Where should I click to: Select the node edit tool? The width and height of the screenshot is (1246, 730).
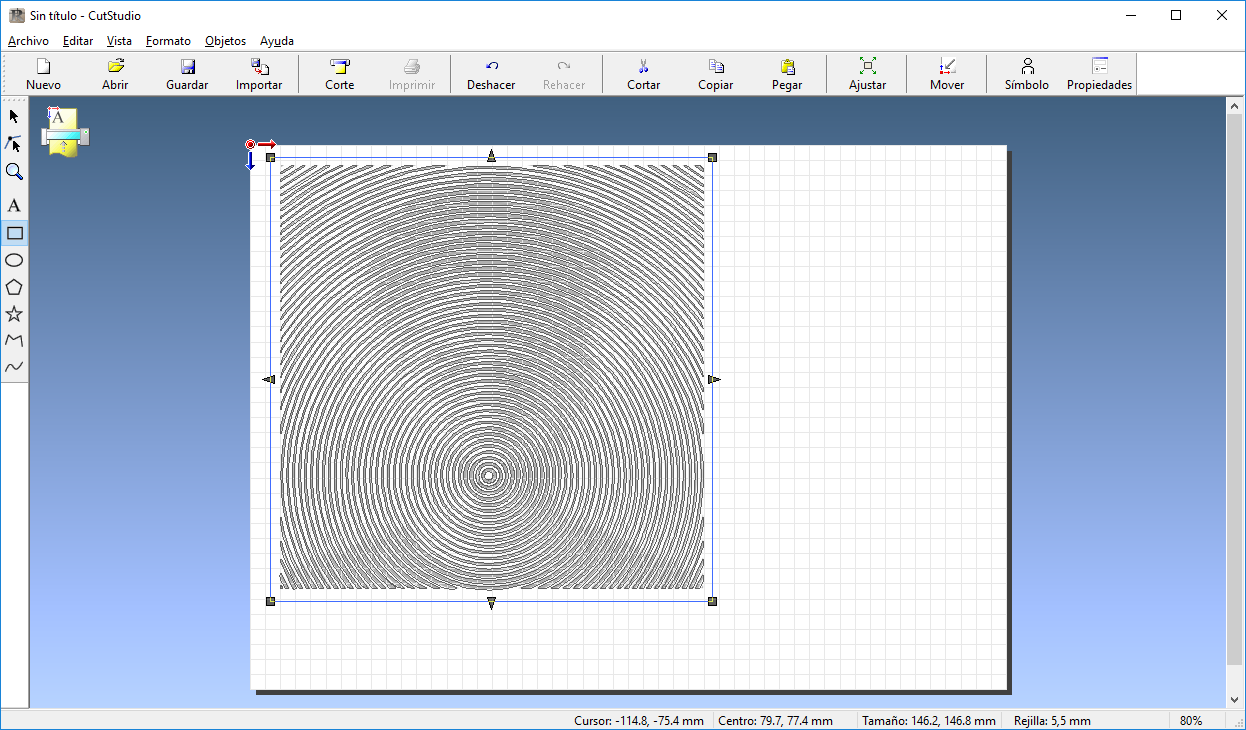[x=14, y=144]
